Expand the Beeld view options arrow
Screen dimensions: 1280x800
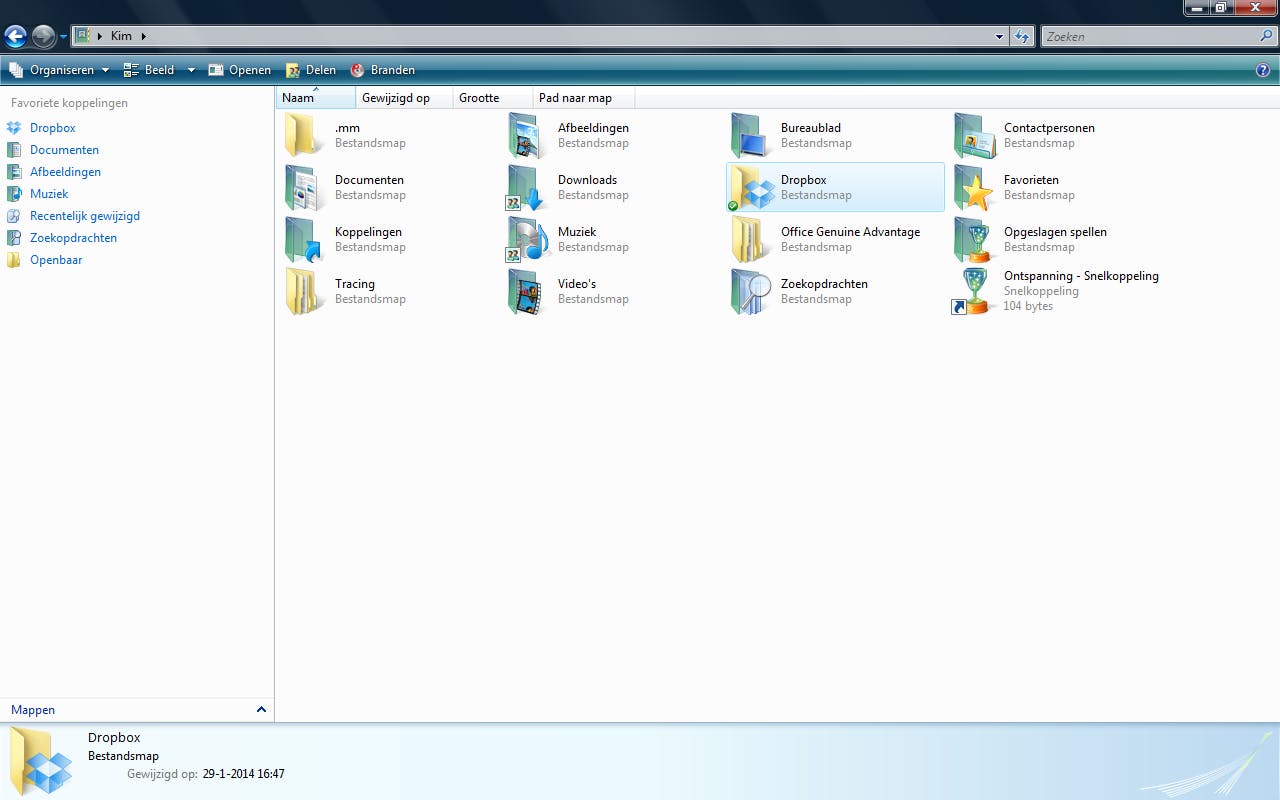click(x=191, y=70)
